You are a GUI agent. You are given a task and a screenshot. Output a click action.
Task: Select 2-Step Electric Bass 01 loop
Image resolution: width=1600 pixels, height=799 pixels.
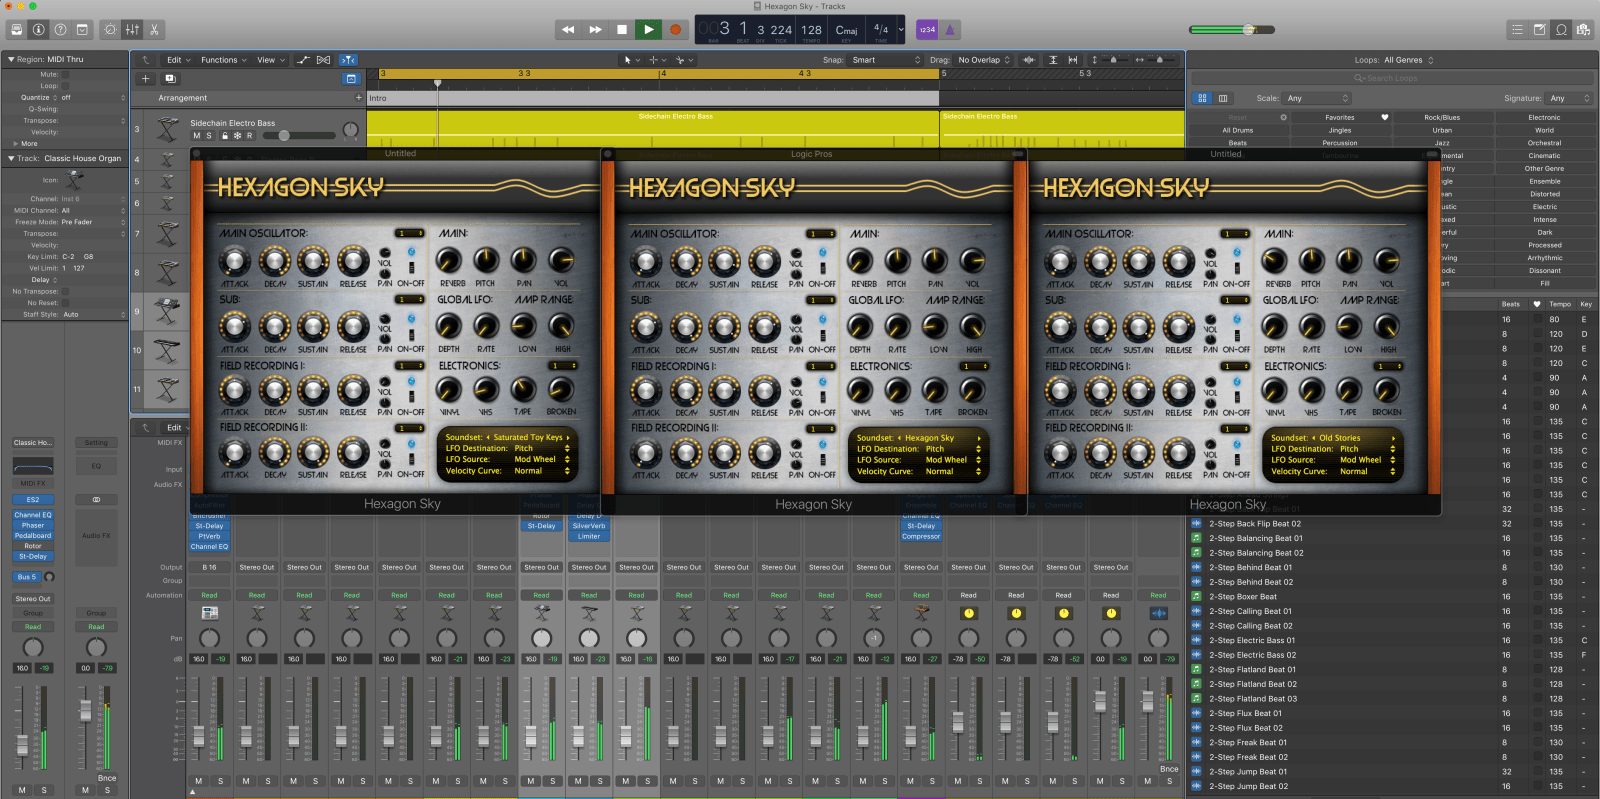1251,640
